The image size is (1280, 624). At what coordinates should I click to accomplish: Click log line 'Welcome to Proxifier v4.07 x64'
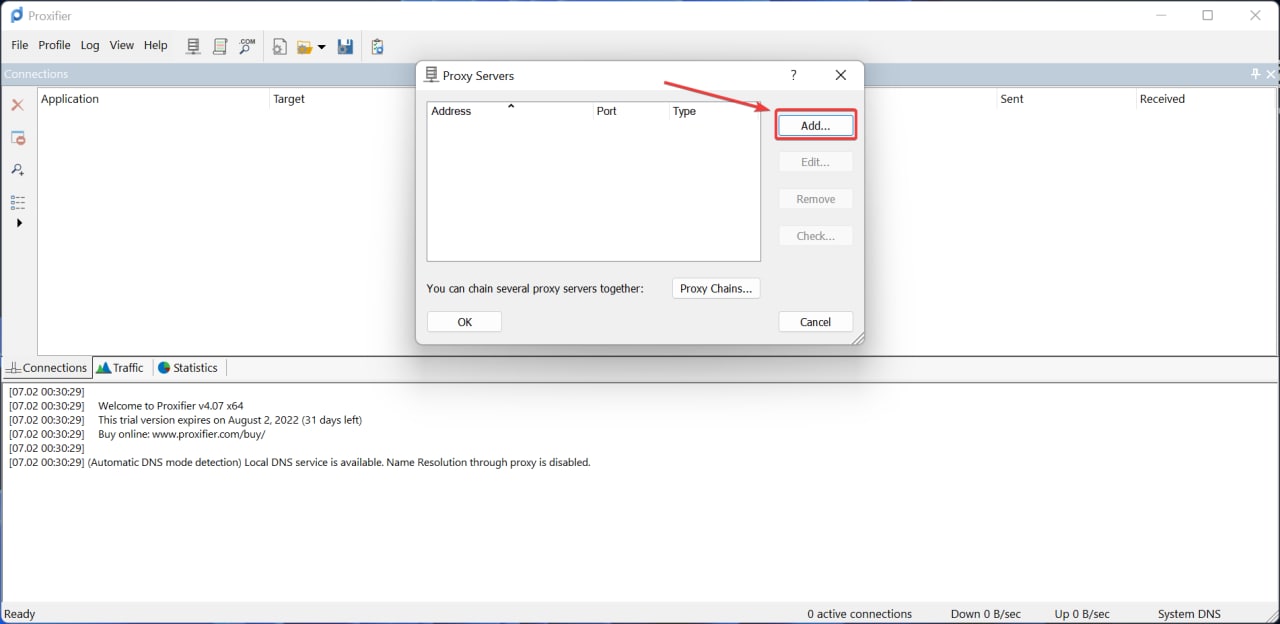pyautogui.click(x=171, y=406)
